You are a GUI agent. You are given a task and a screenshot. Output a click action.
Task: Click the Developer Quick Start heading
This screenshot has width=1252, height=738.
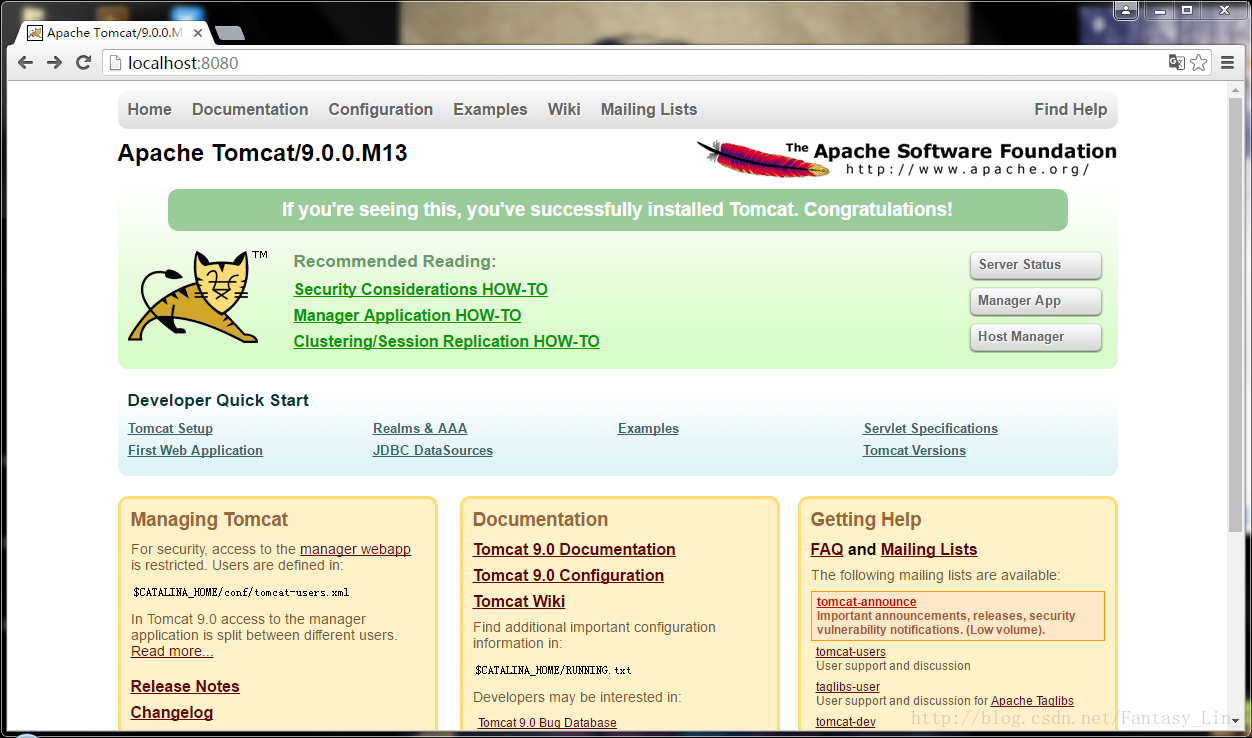pos(218,400)
